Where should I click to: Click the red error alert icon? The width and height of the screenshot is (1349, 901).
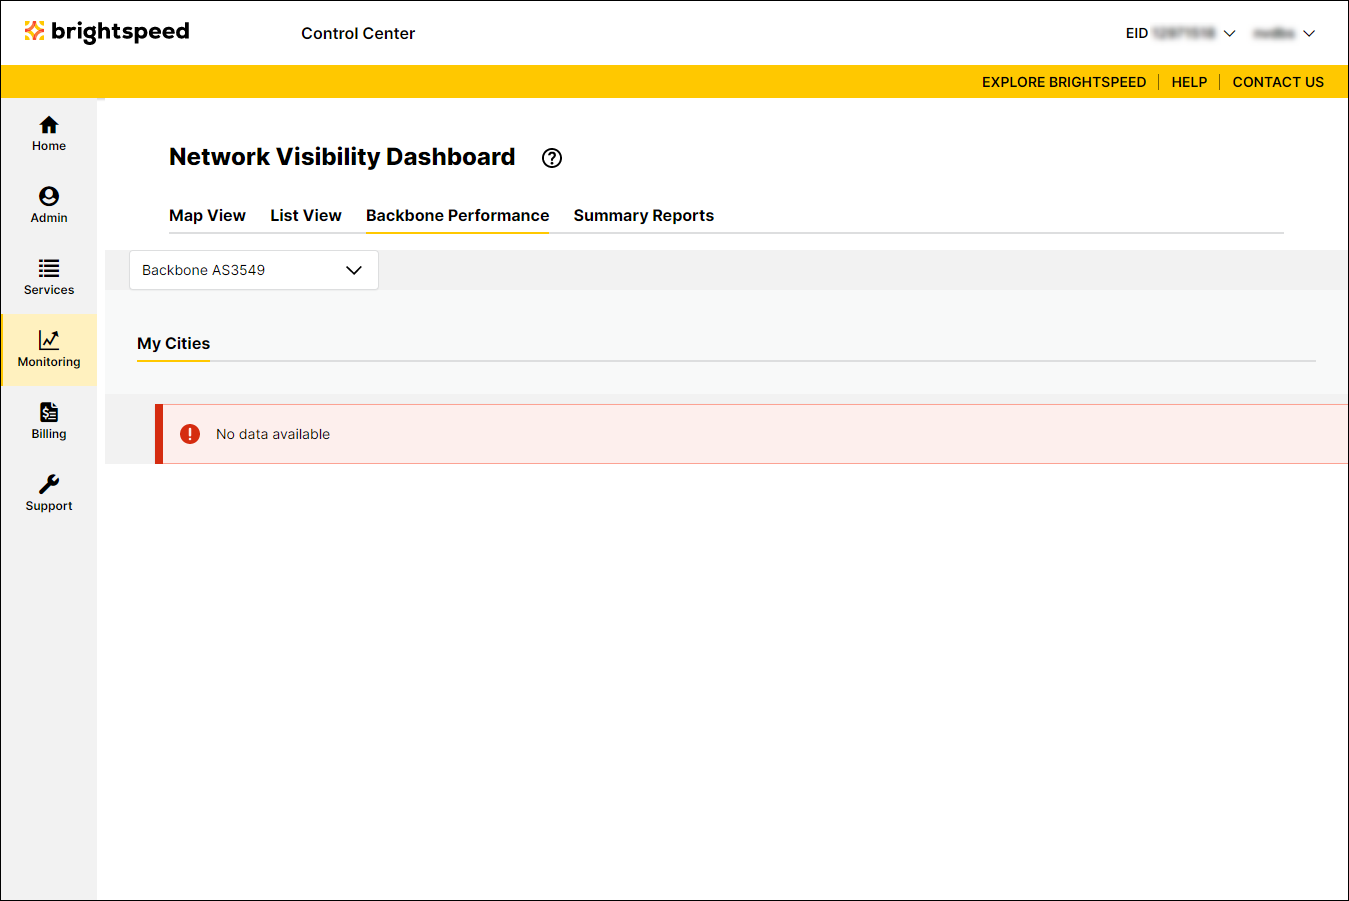(190, 434)
